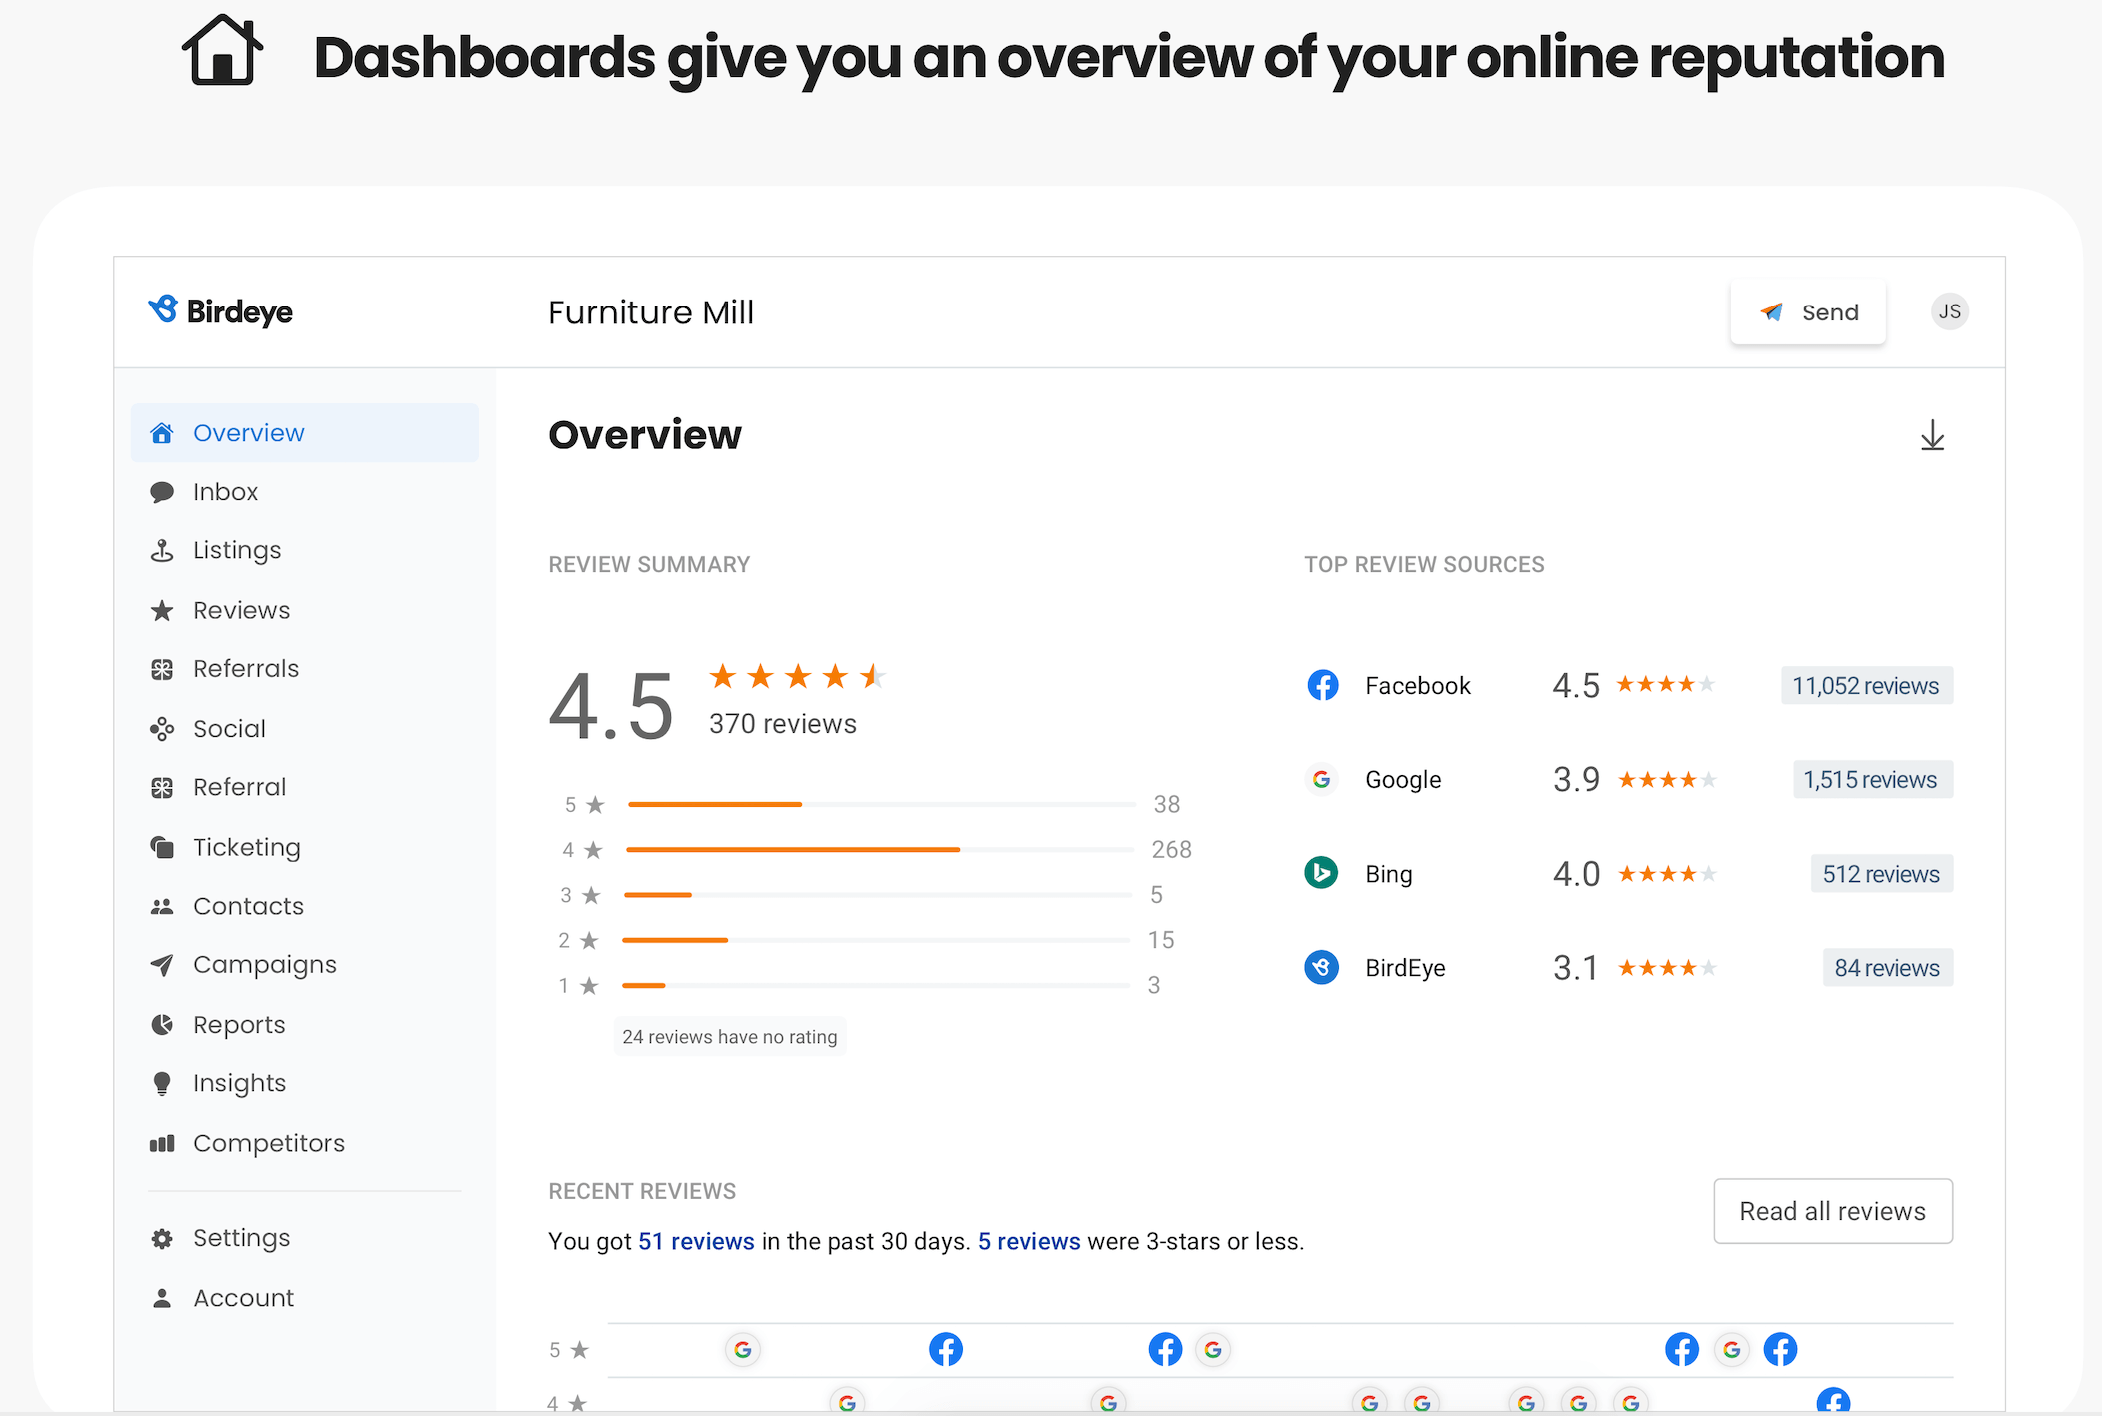The height and width of the screenshot is (1416, 2102).
Task: Click the Send button
Action: 1808,312
